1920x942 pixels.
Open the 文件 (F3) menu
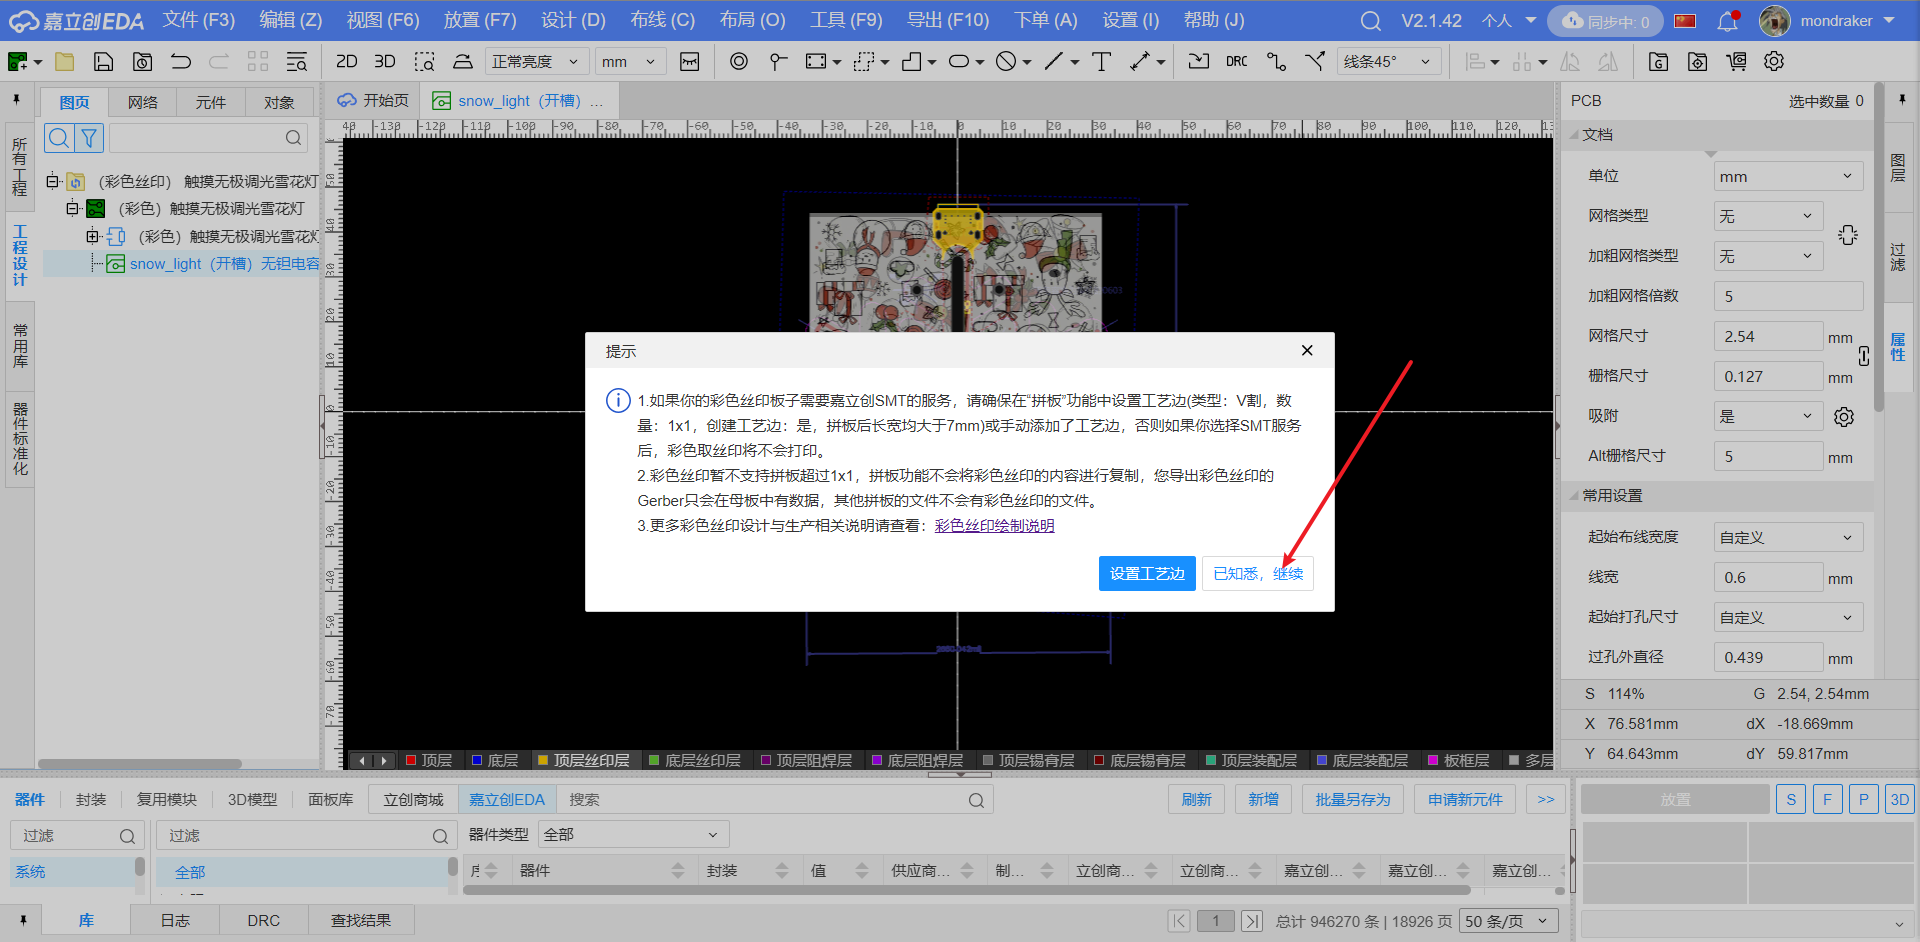199,20
